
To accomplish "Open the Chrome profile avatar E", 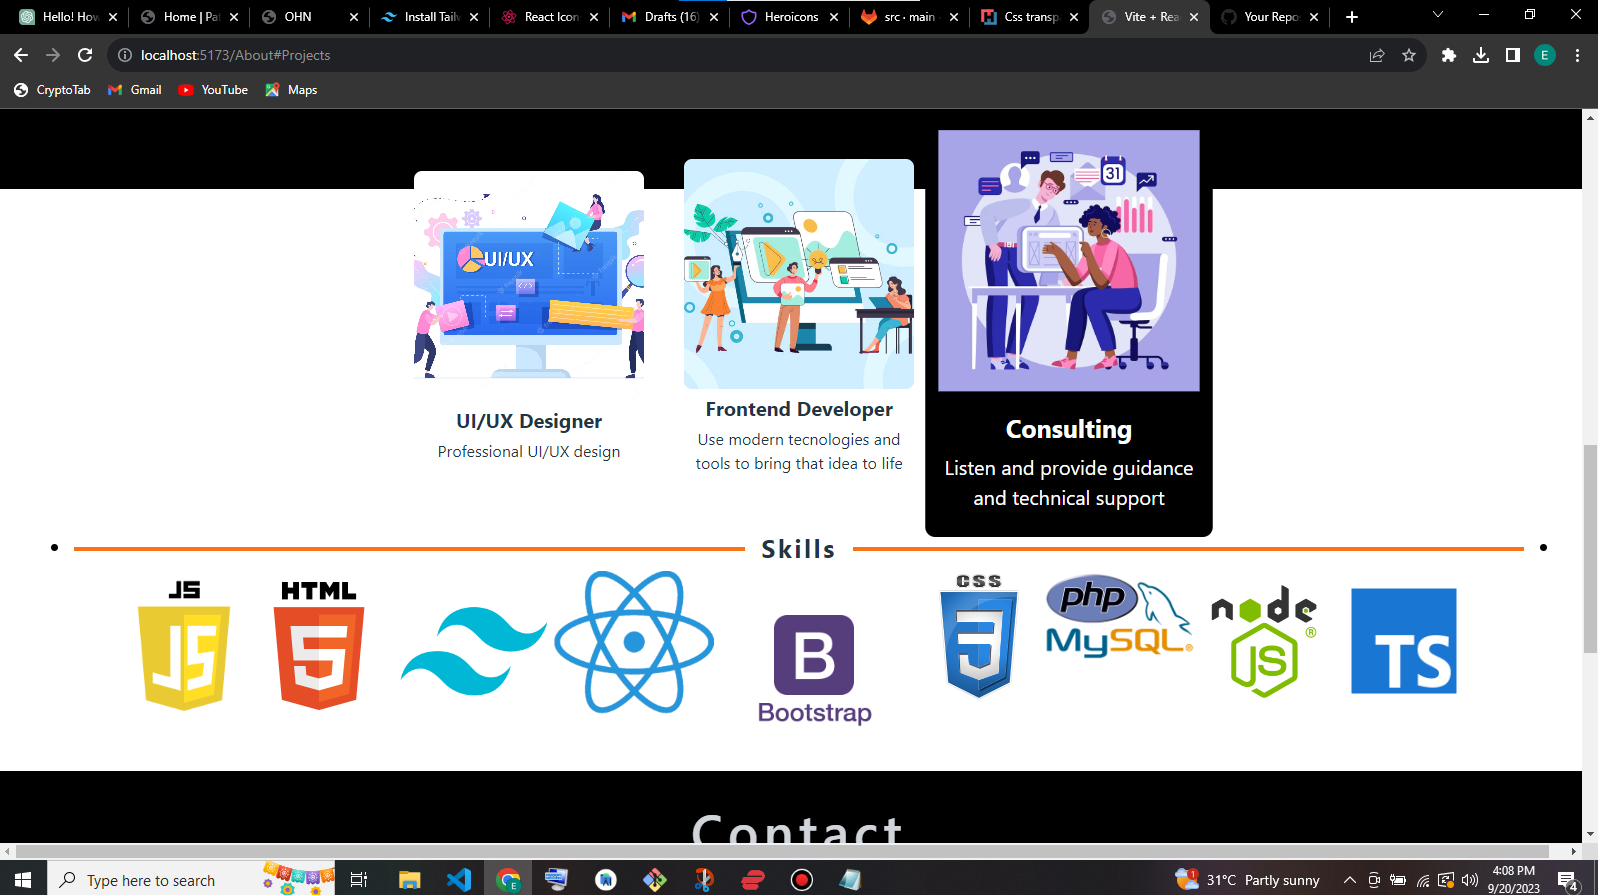I will (x=1545, y=55).
